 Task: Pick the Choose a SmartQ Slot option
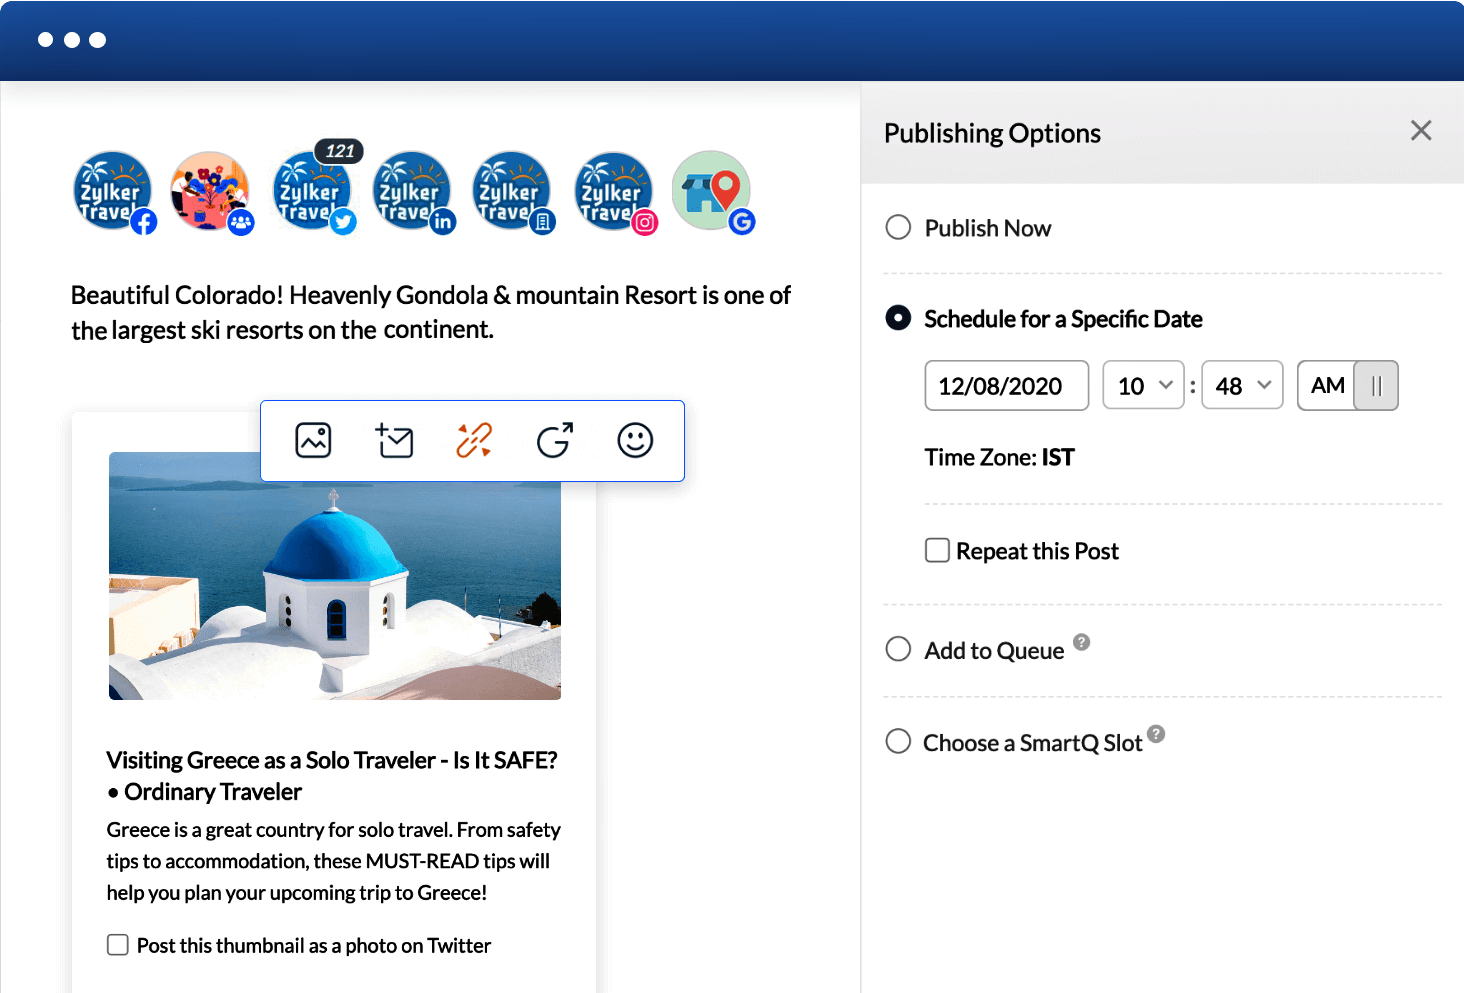898,741
